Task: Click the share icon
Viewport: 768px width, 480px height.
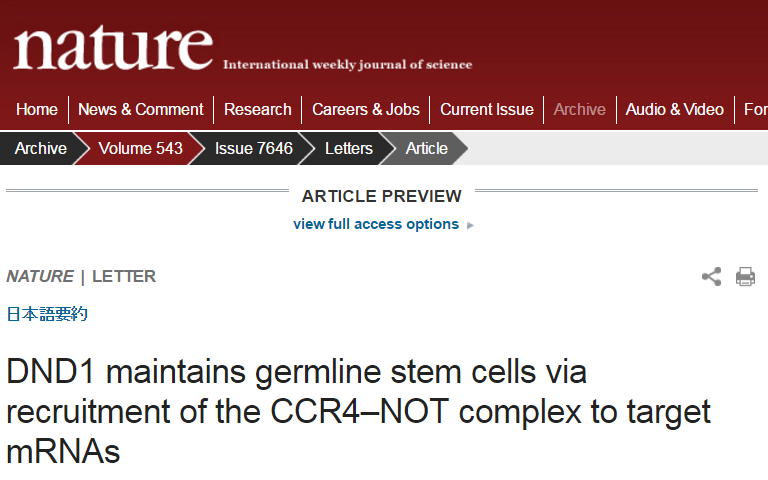Action: (x=711, y=277)
